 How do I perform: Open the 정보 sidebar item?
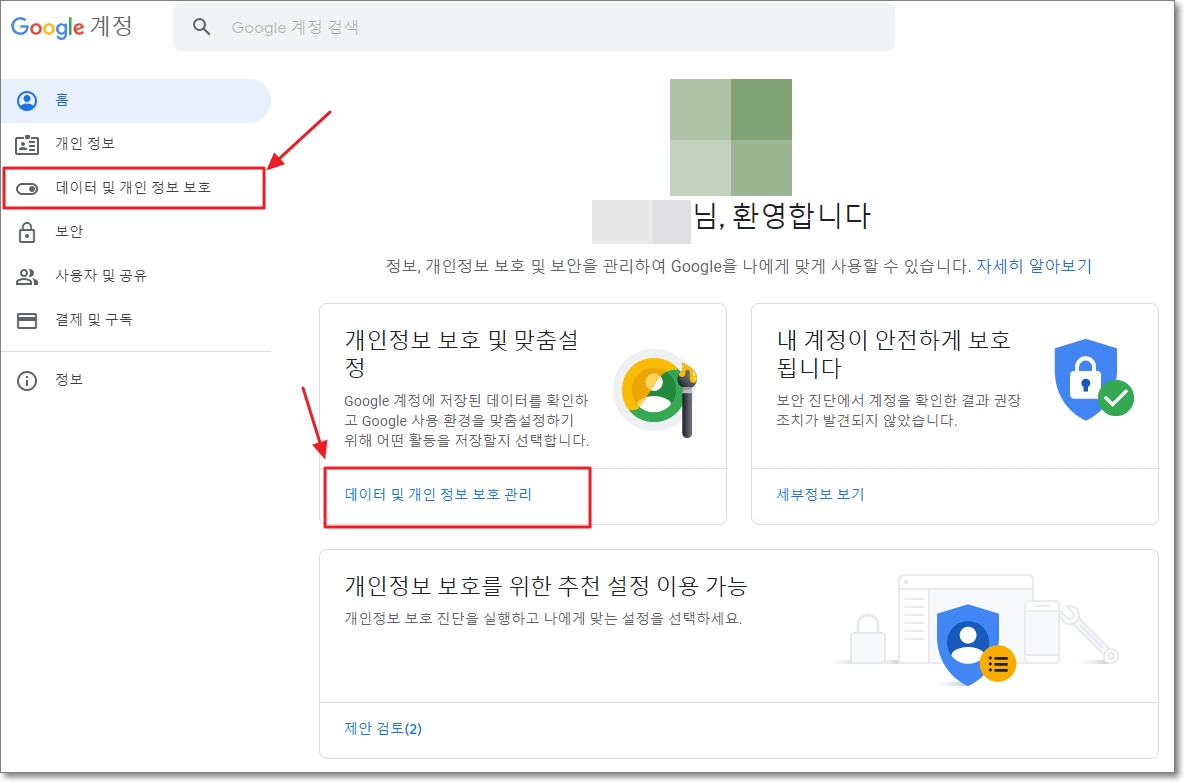pyautogui.click(x=136, y=380)
